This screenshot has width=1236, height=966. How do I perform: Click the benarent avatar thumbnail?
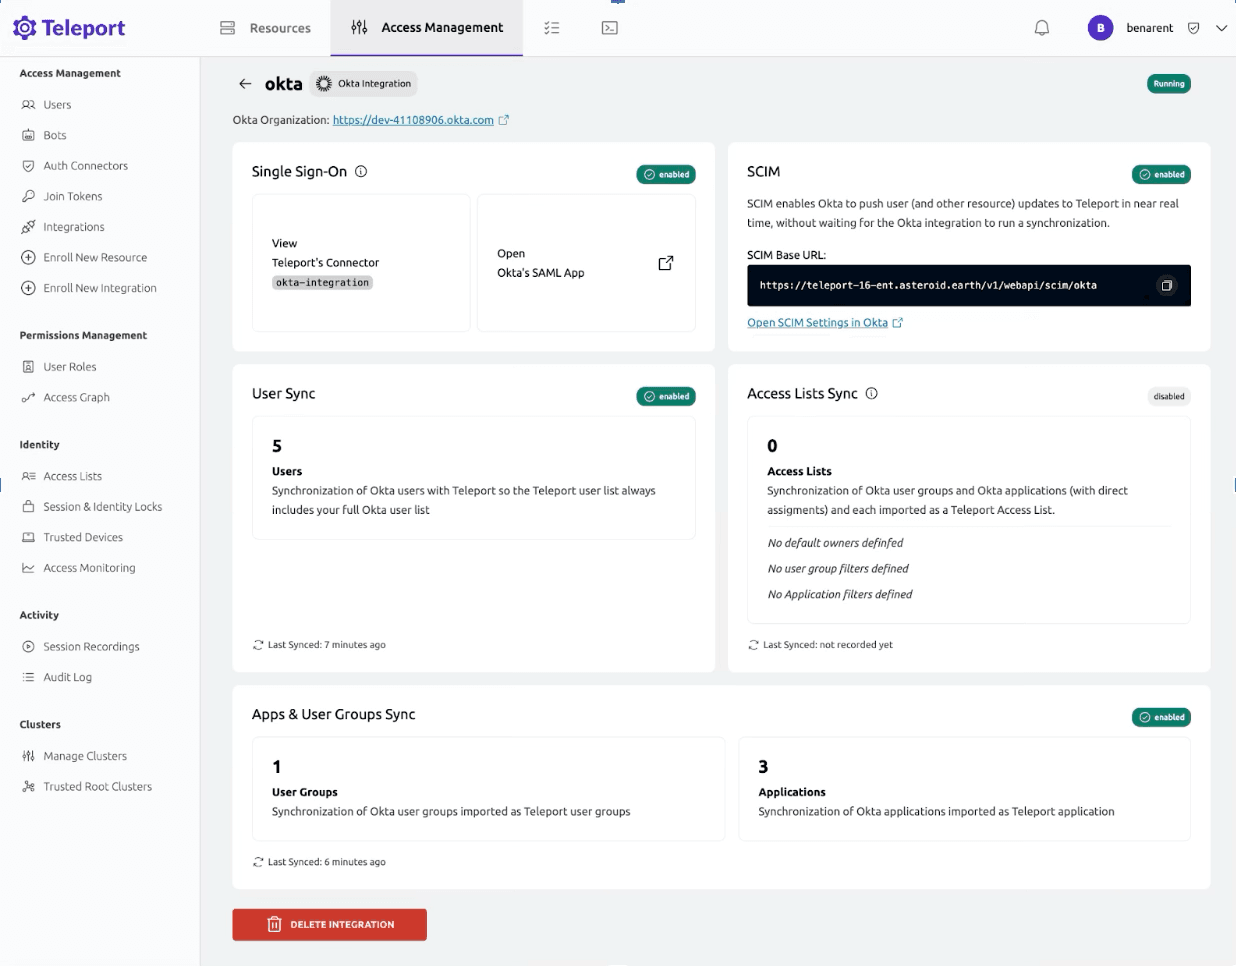point(1100,28)
